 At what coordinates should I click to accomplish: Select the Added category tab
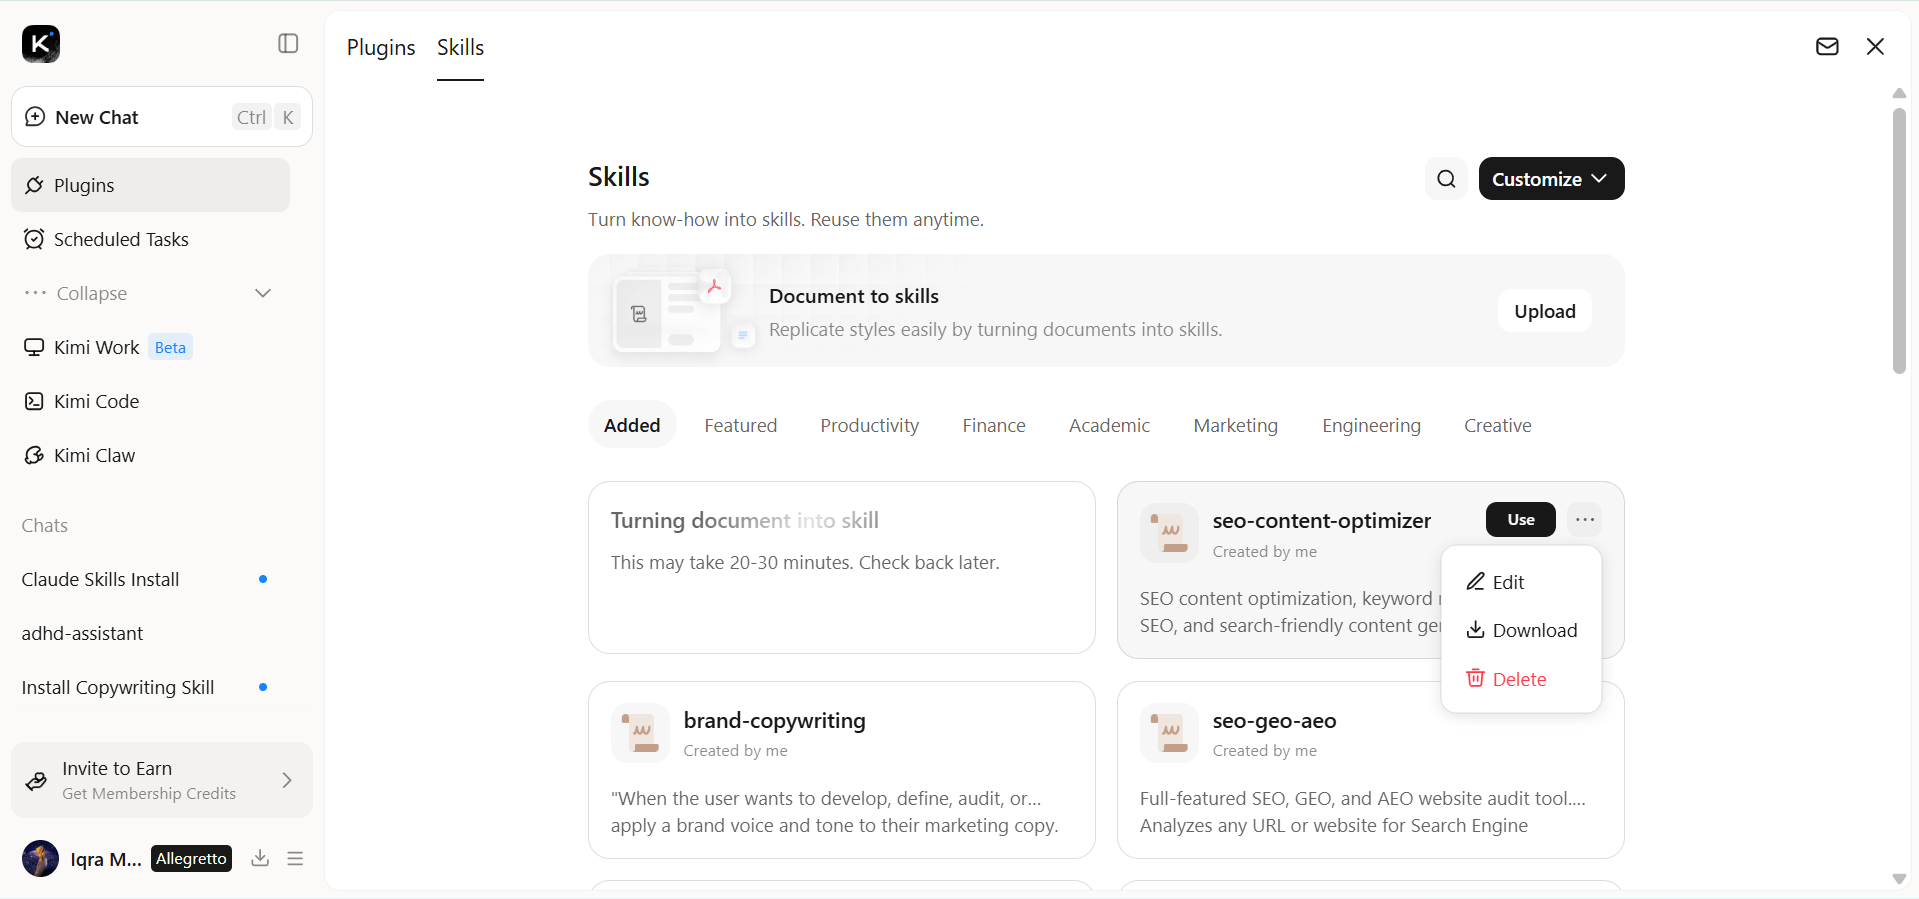click(x=632, y=425)
